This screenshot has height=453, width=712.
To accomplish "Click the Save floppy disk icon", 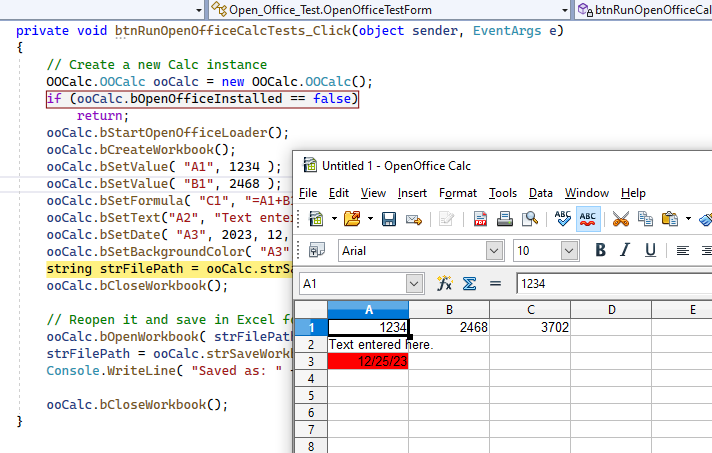I will [389, 219].
